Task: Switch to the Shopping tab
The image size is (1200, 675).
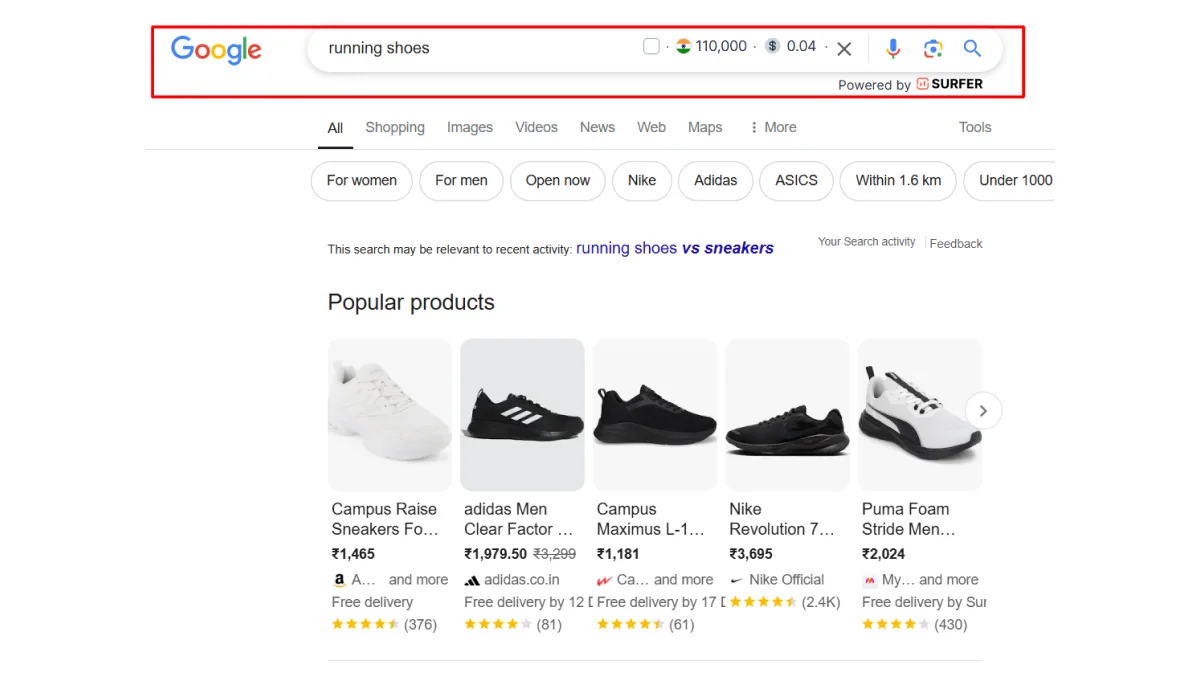Action: coord(395,127)
